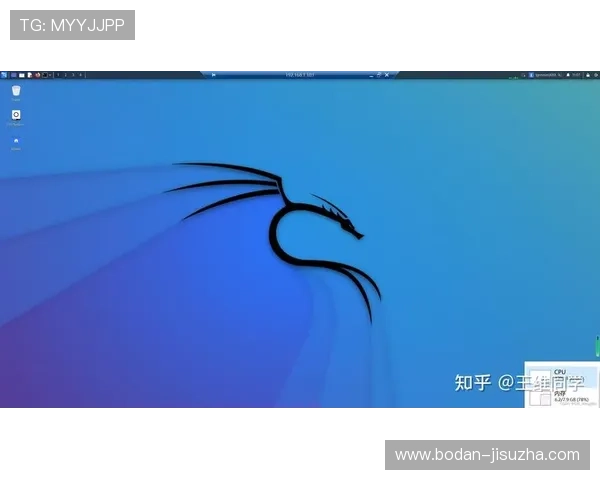Click the green vertical bar at right edge
The height and width of the screenshot is (480, 600).
point(598,346)
